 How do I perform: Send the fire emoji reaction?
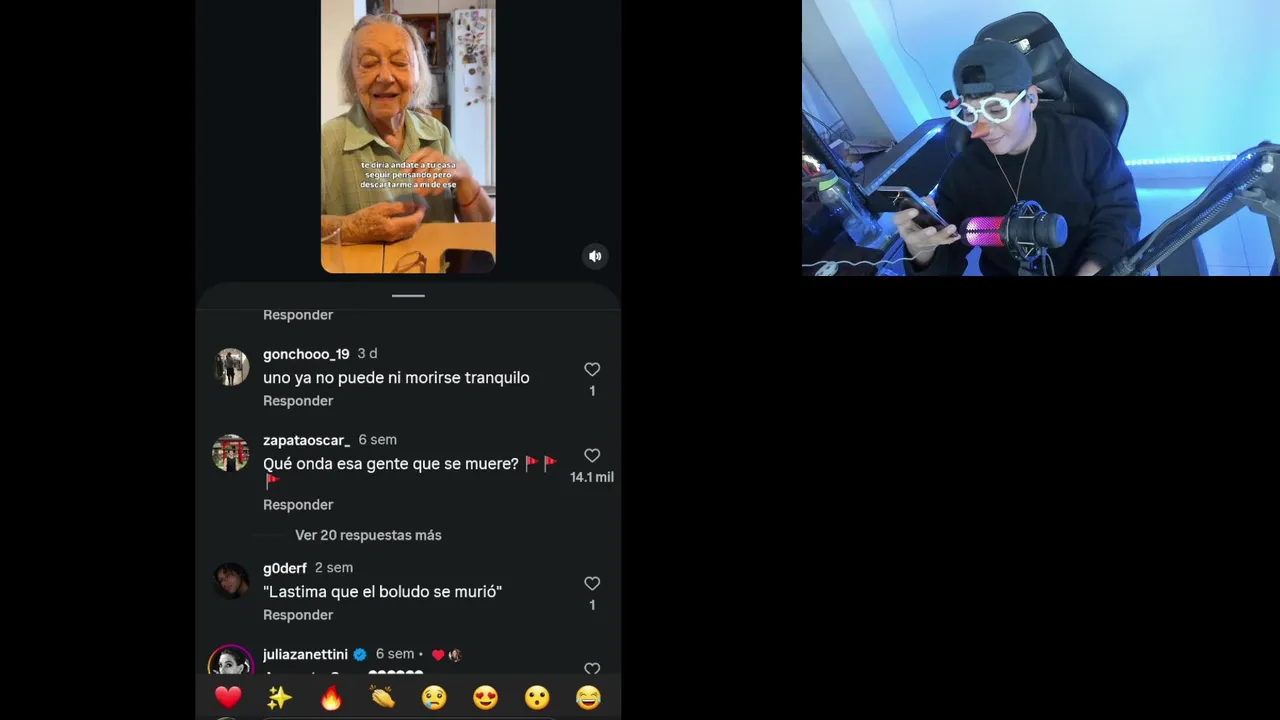pyautogui.click(x=331, y=697)
